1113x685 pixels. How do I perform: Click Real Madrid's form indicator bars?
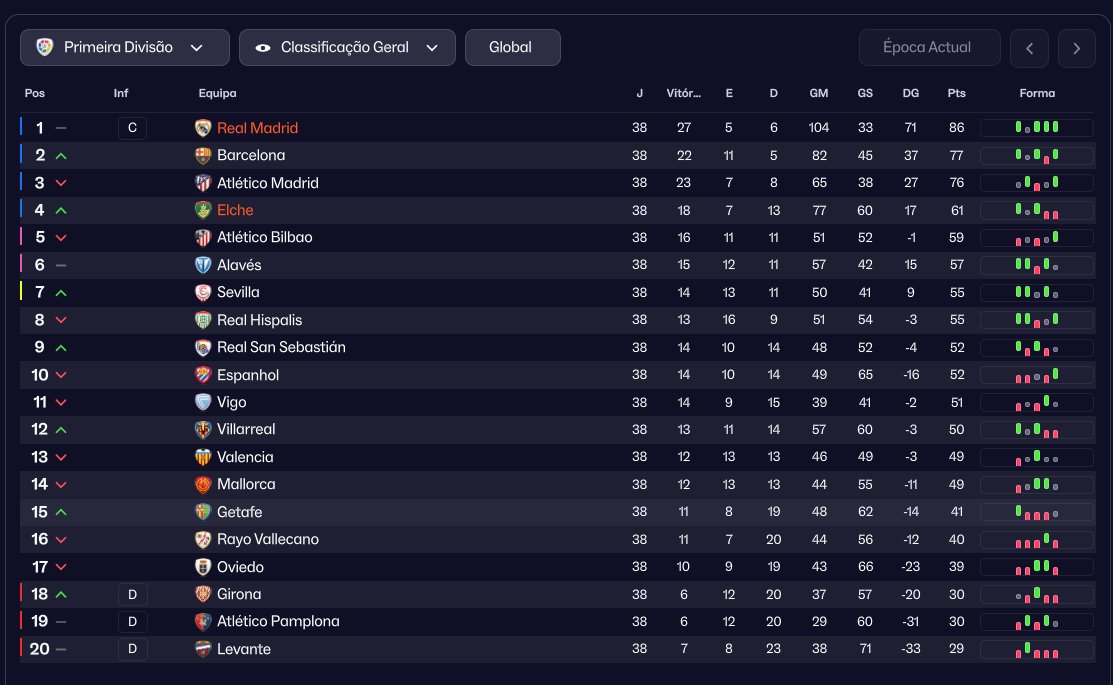pyautogui.click(x=1036, y=128)
